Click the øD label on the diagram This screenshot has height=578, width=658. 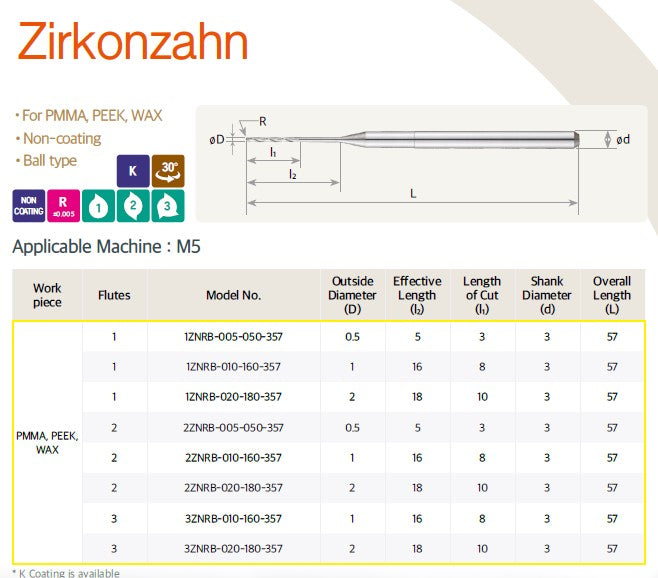point(217,140)
